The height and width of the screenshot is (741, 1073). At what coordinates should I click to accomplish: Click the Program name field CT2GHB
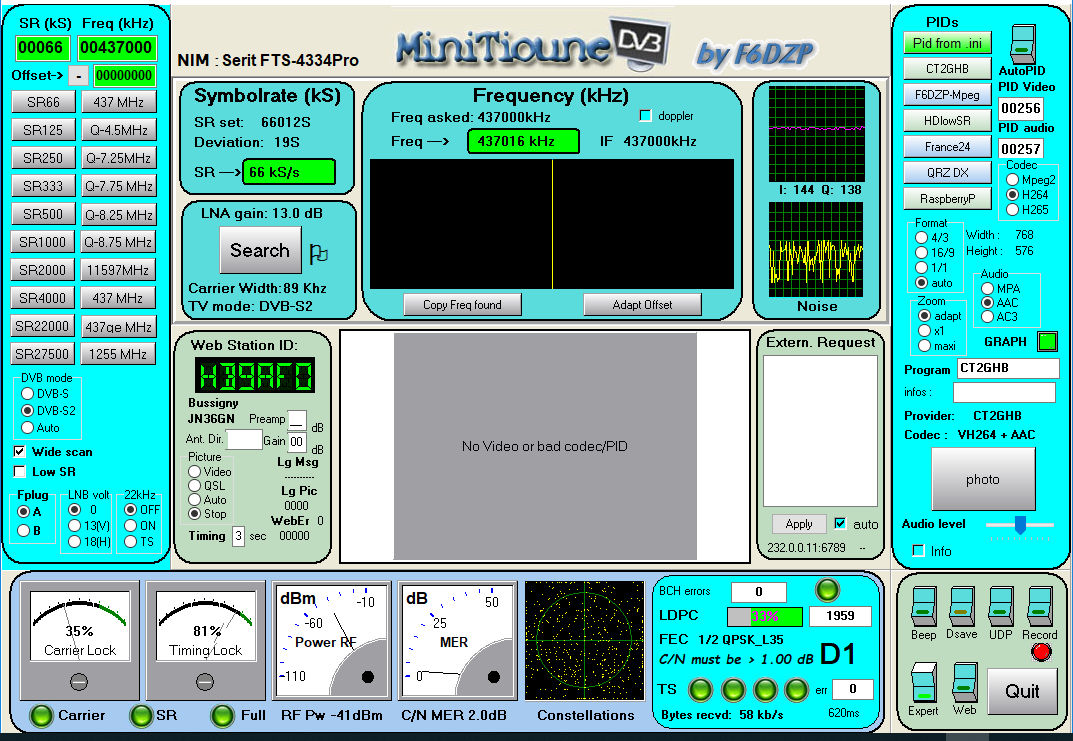pos(1008,368)
